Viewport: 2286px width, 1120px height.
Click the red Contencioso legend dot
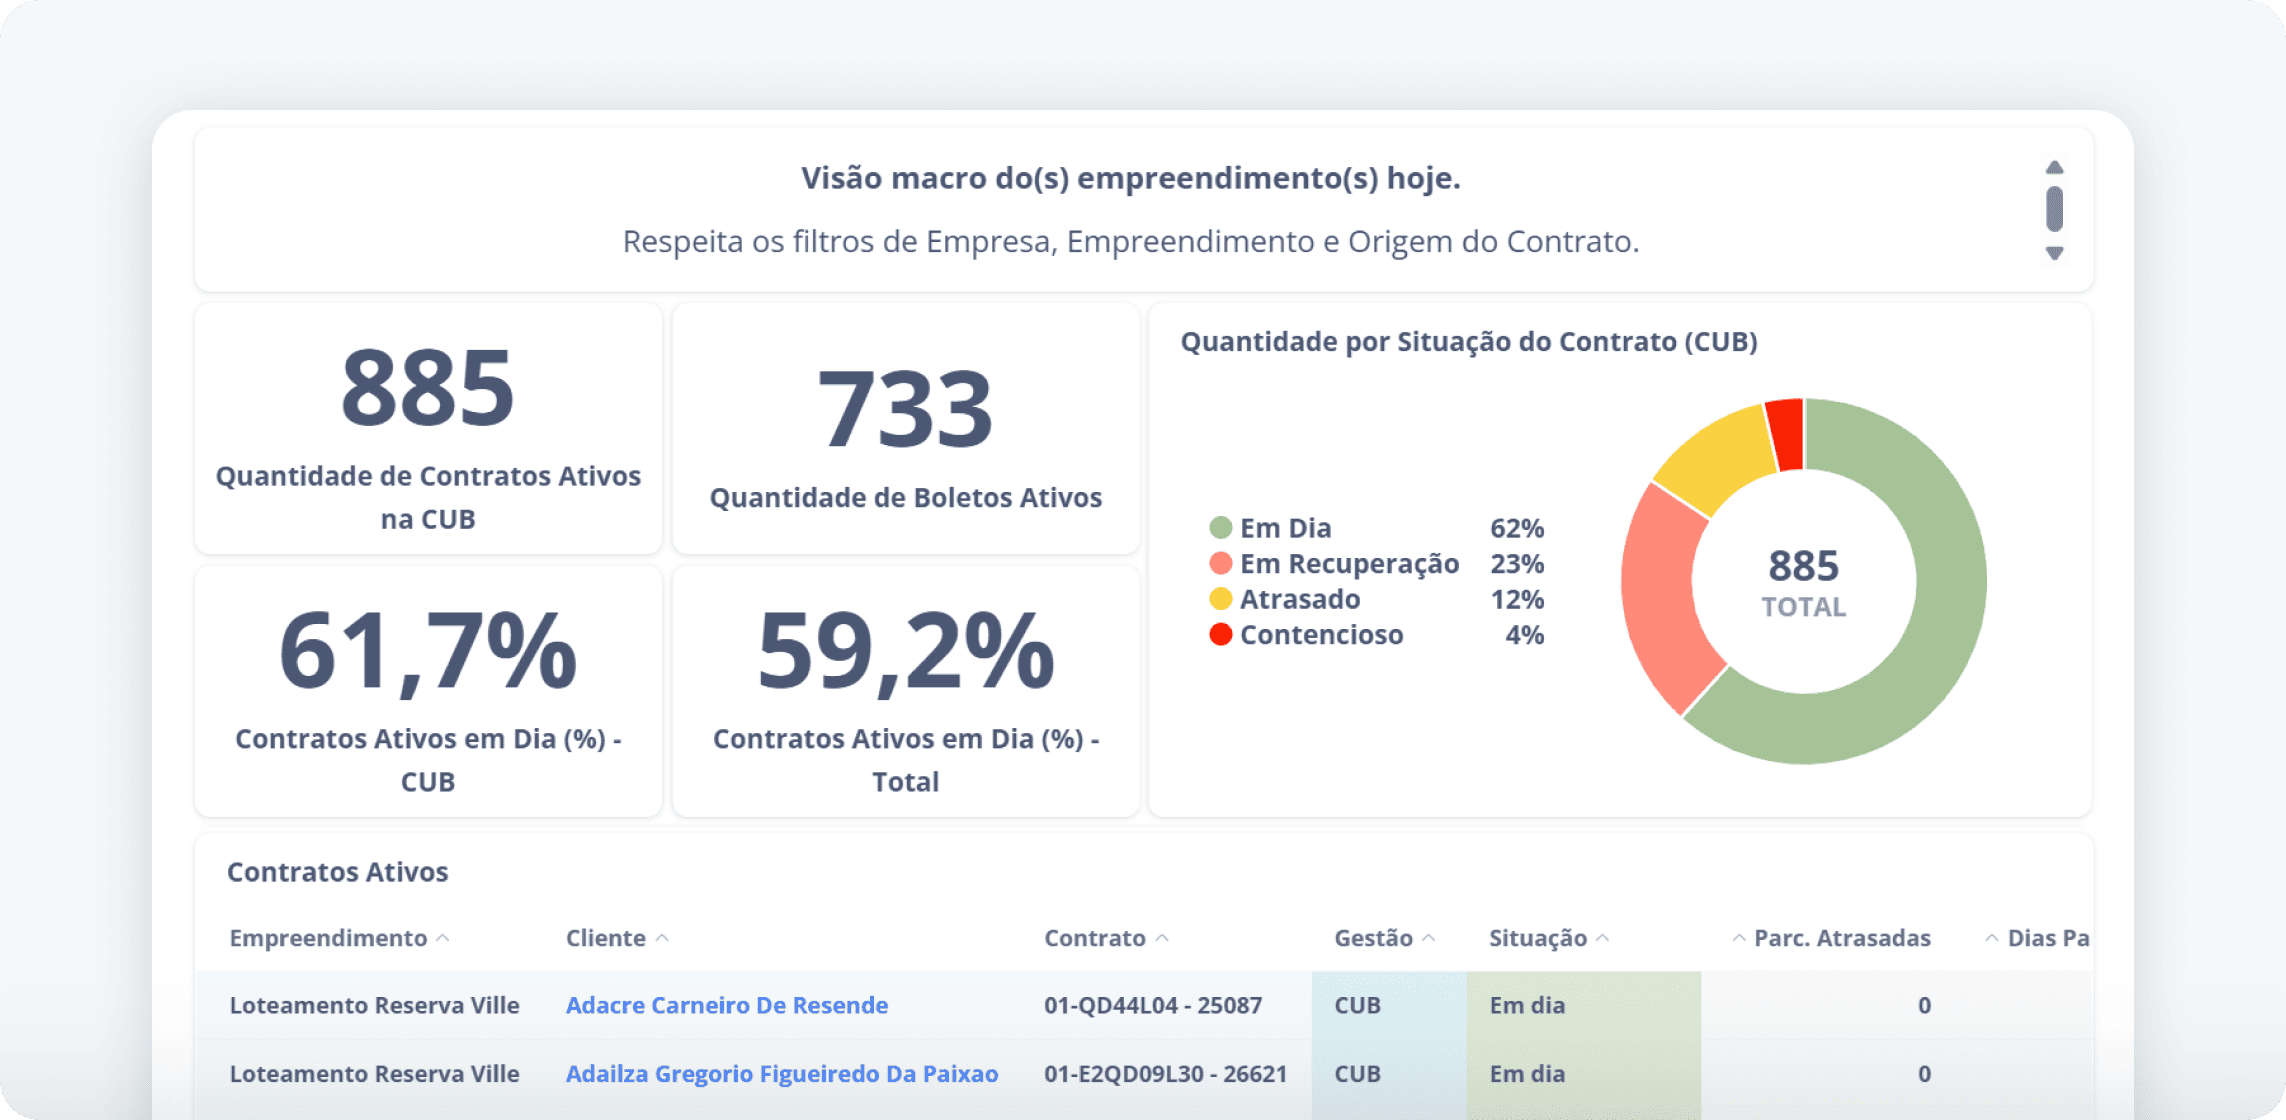[x=1220, y=634]
